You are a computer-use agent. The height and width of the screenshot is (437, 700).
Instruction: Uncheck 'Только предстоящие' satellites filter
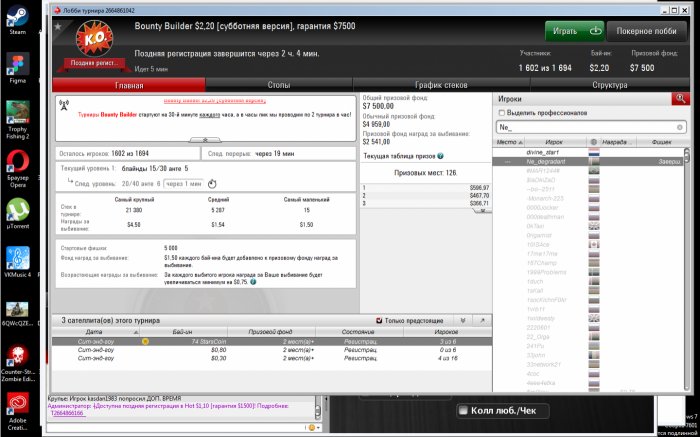pyautogui.click(x=379, y=320)
